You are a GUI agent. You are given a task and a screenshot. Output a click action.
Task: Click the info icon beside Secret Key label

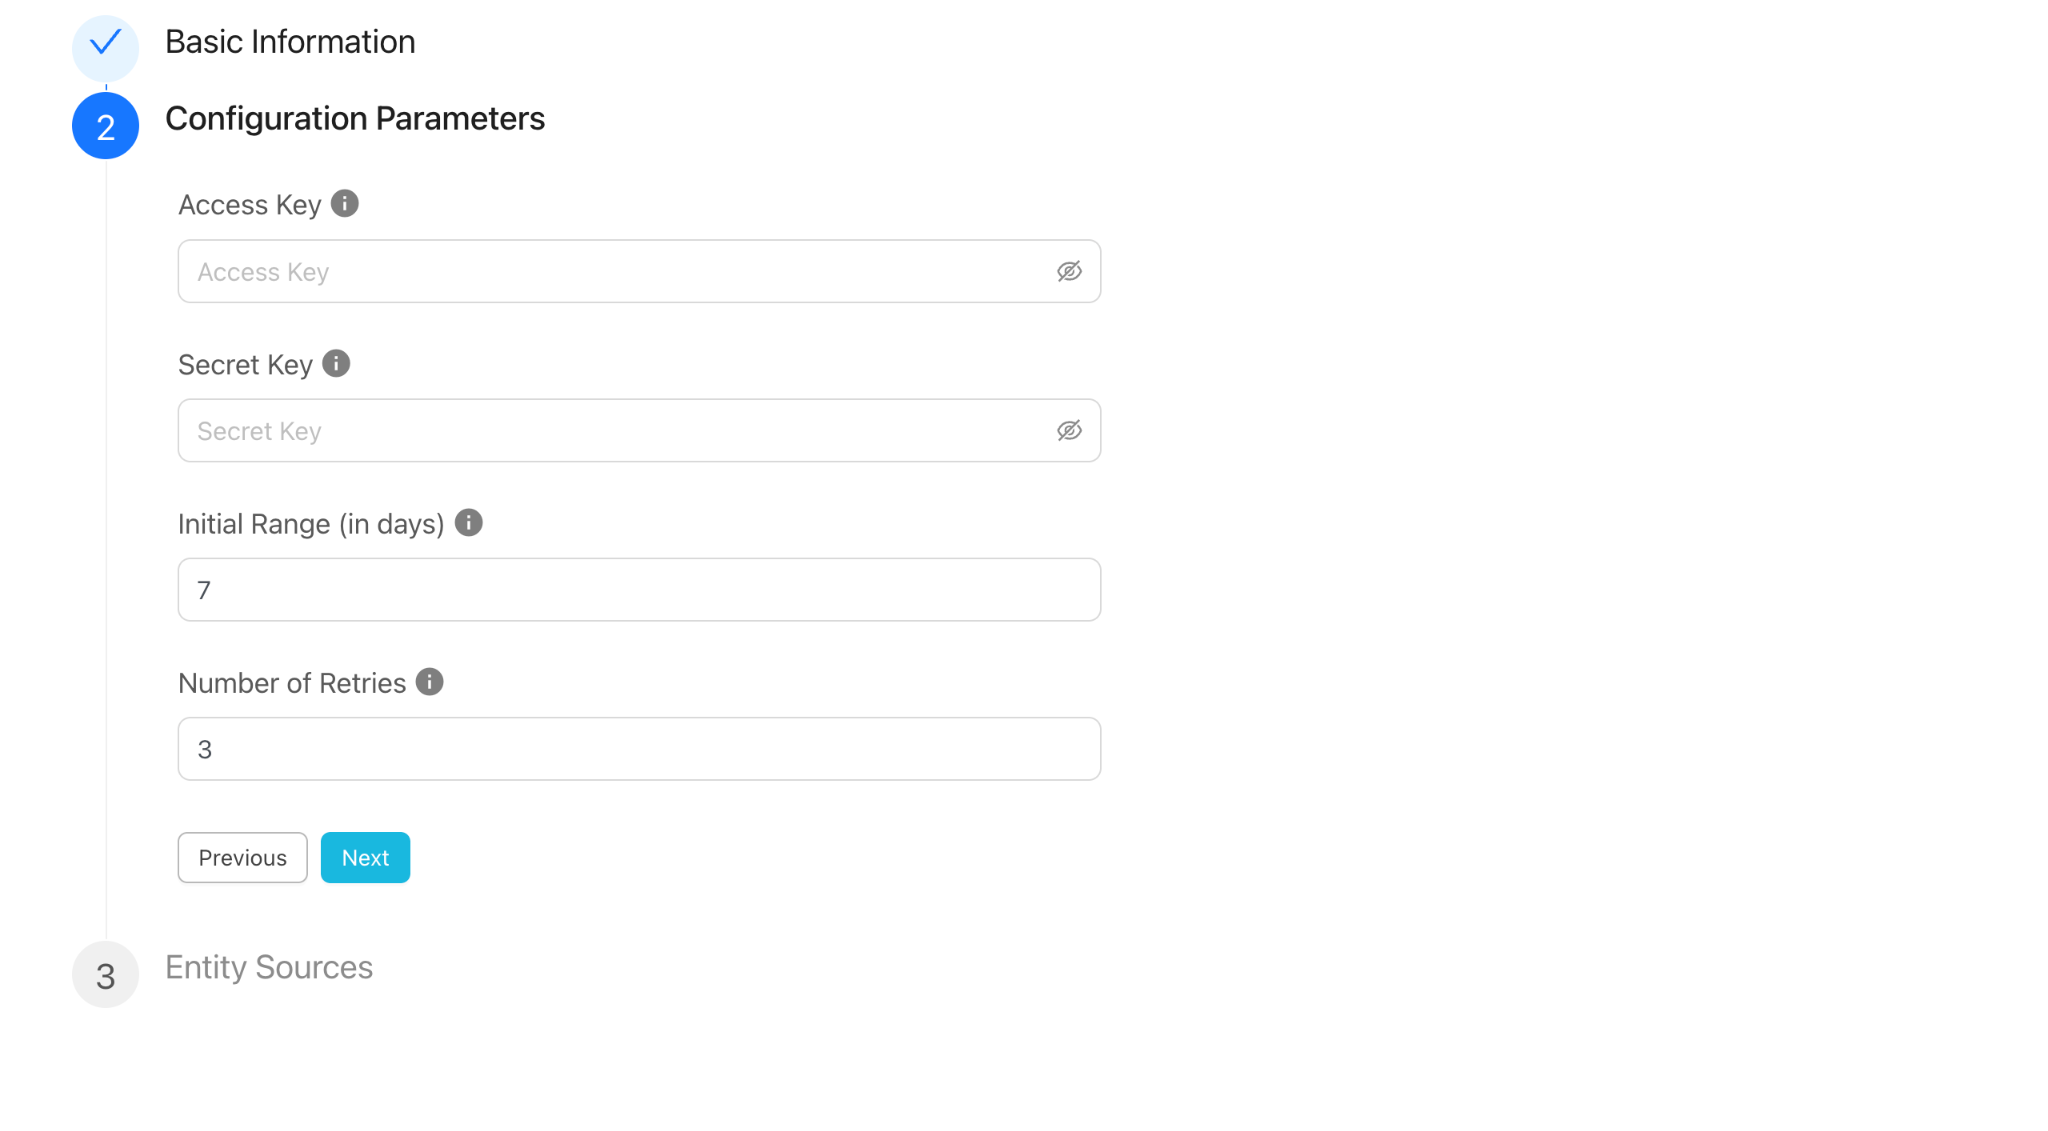[336, 364]
